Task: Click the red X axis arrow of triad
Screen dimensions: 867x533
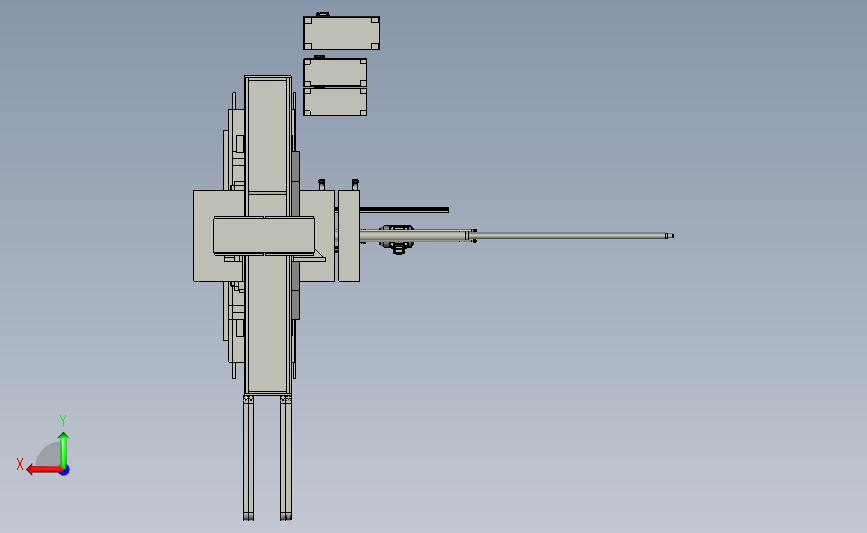Action: pyautogui.click(x=43, y=470)
